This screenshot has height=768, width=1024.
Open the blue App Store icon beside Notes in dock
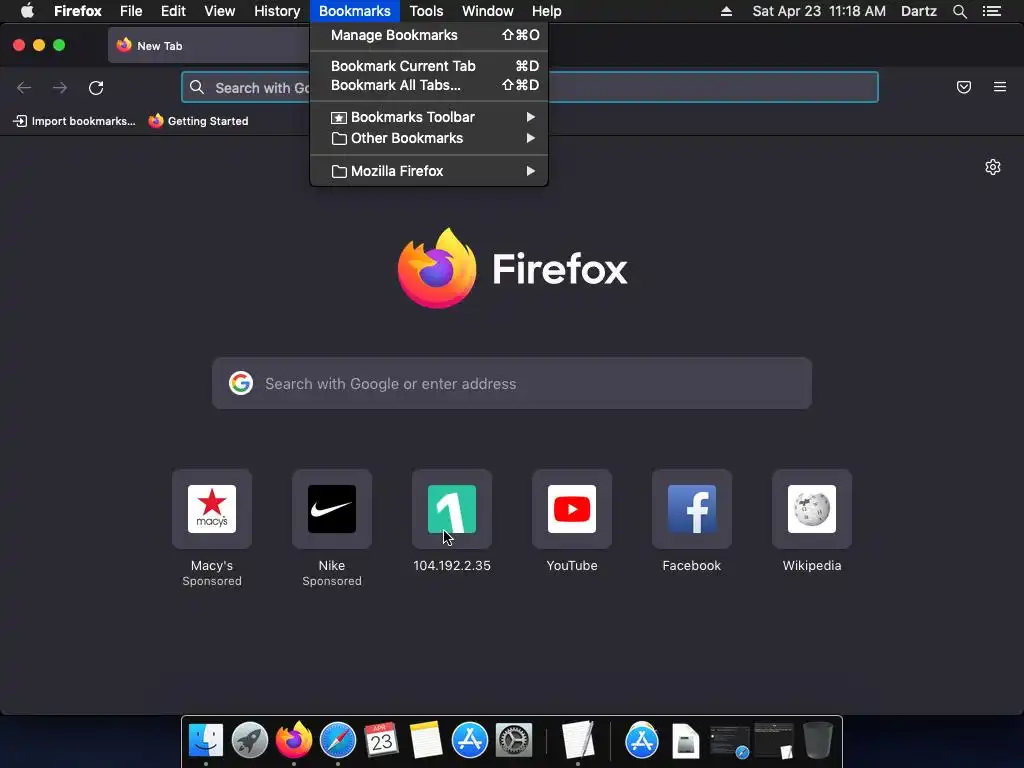[470, 741]
